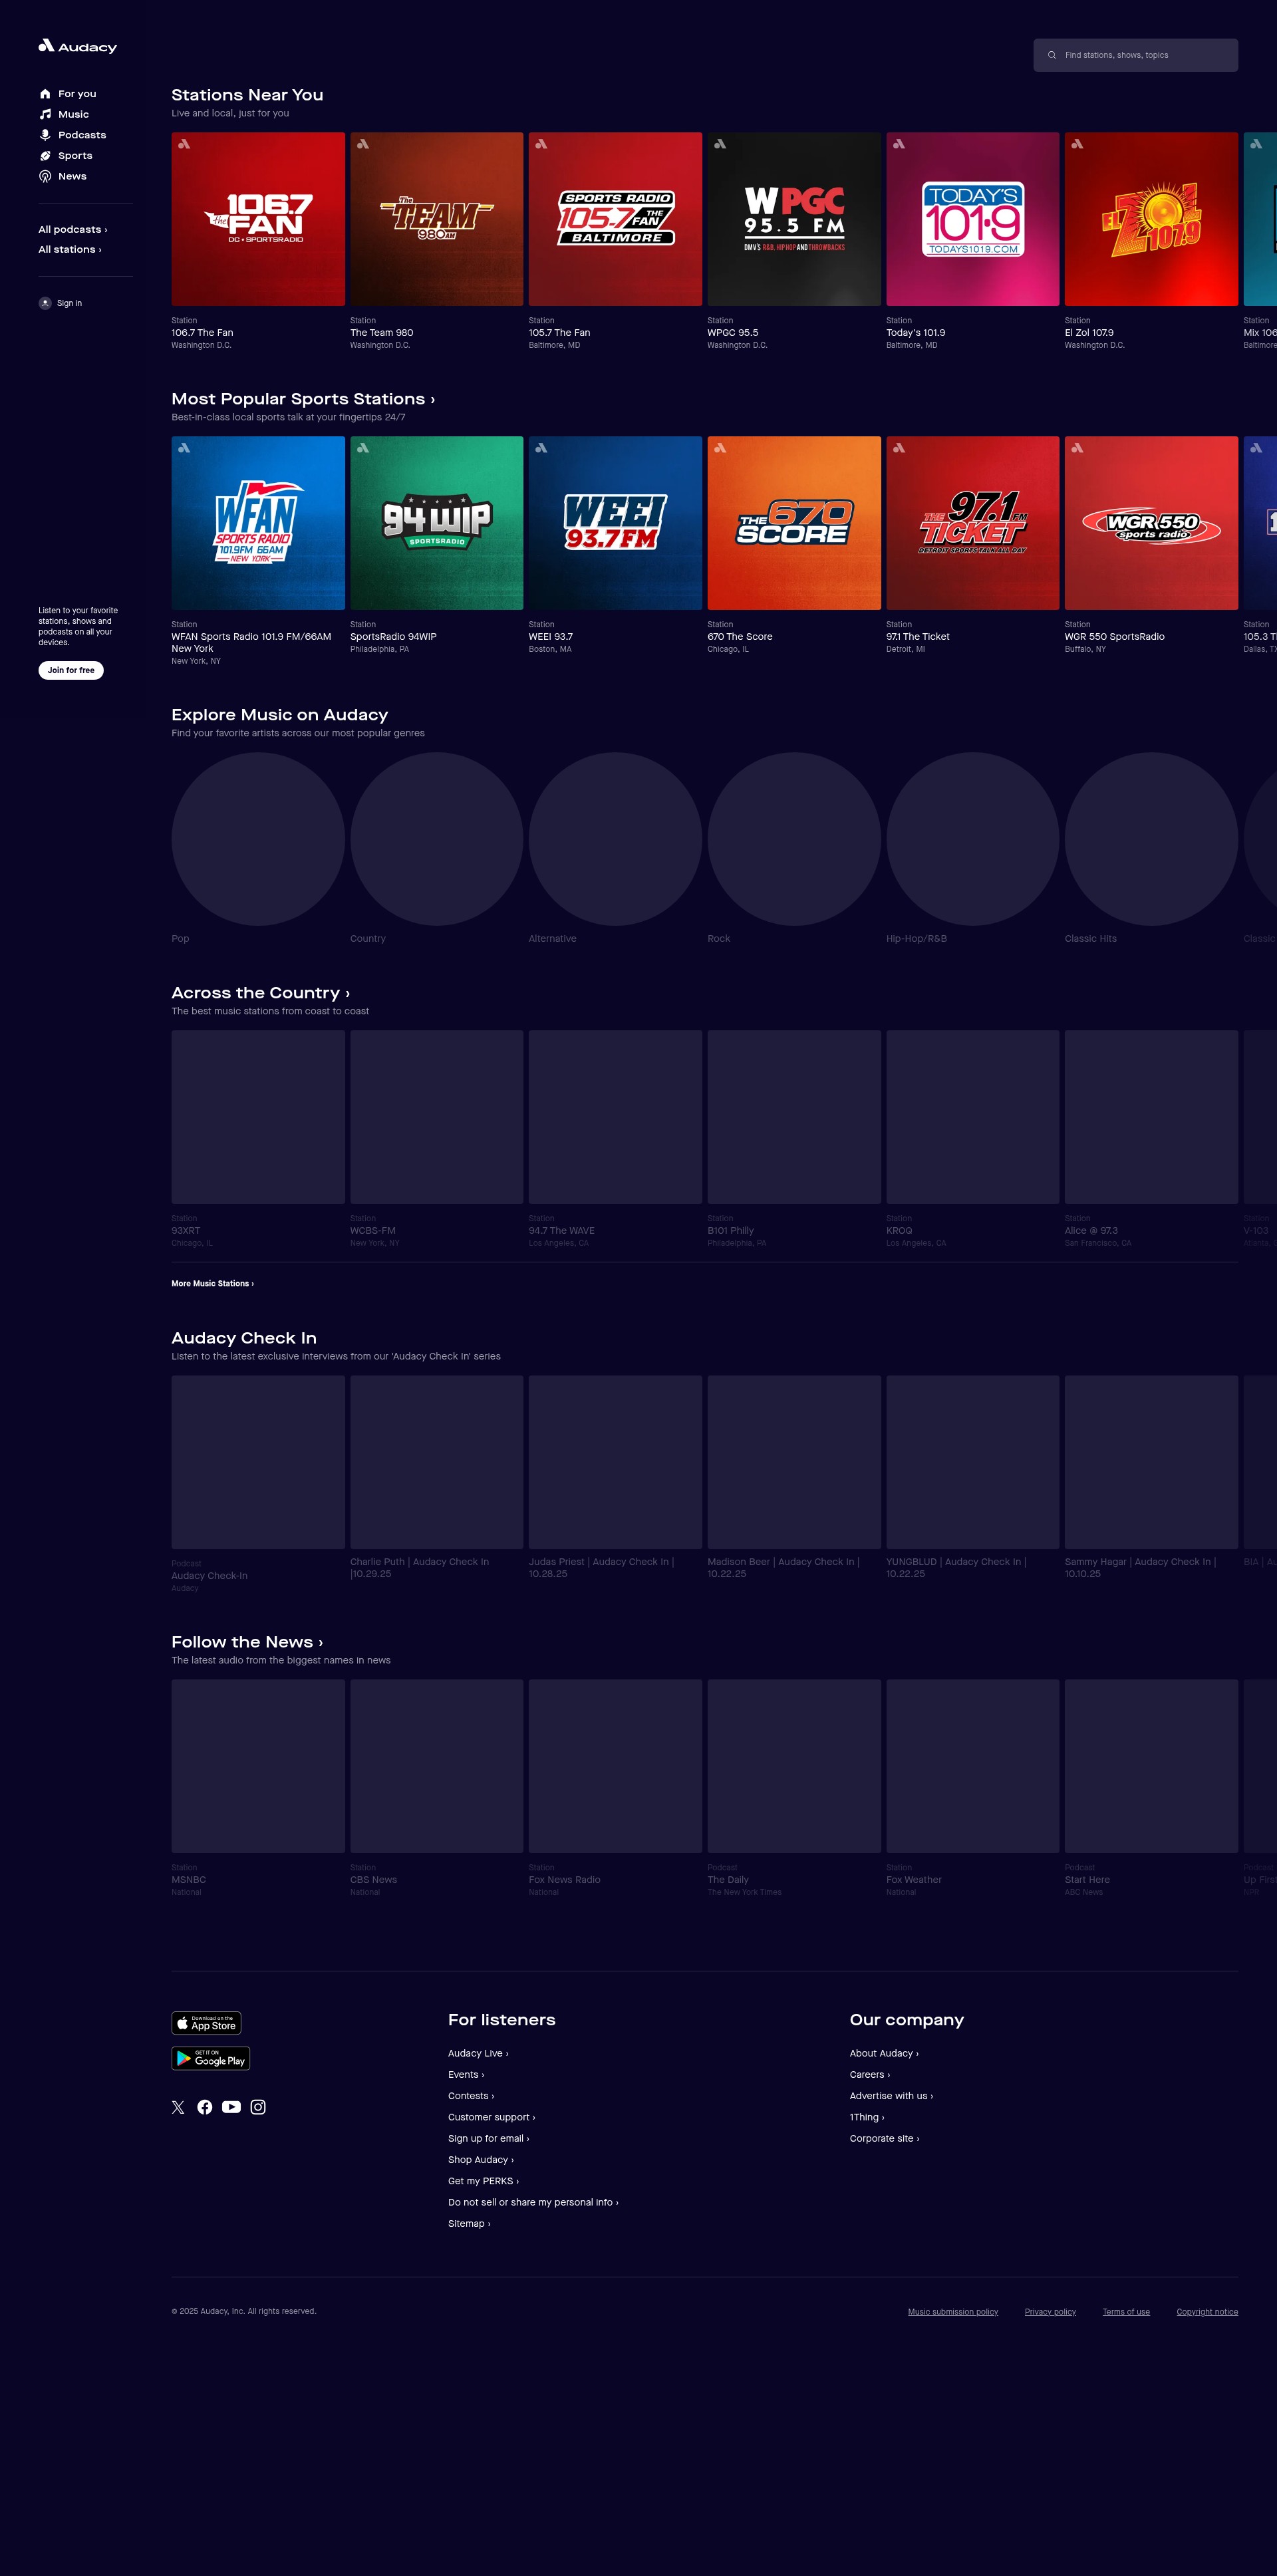Select the Pop genre circle
Screen dimensions: 1277x2576
(x=258, y=839)
